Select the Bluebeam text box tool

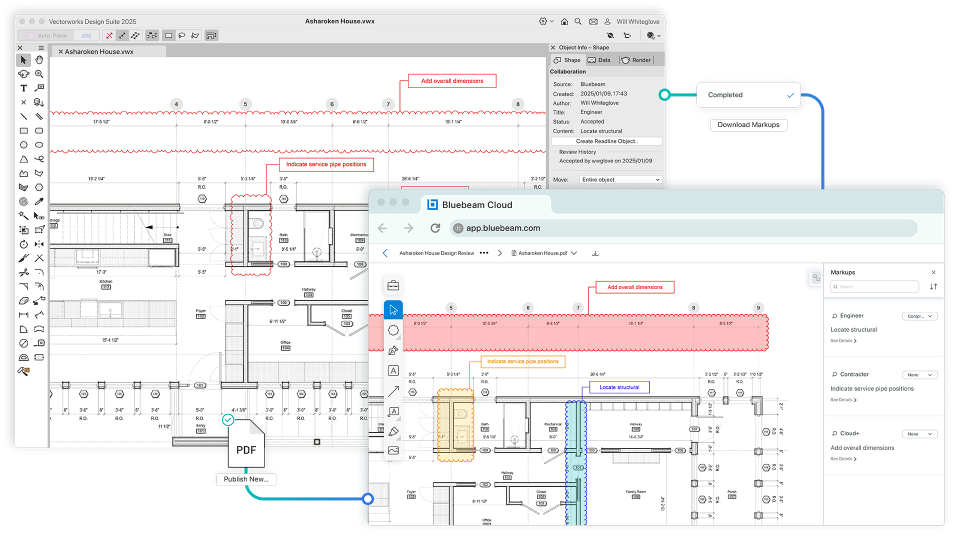click(x=393, y=370)
